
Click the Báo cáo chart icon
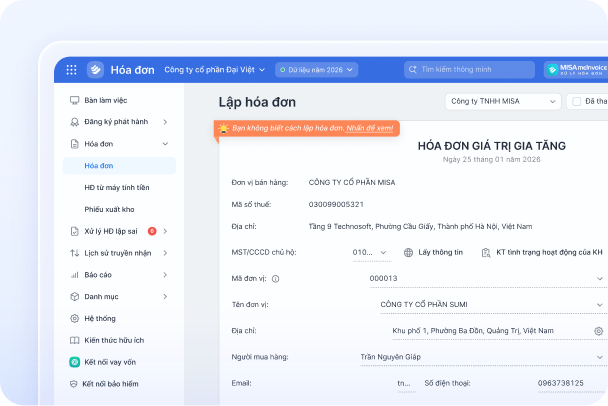[x=74, y=275]
